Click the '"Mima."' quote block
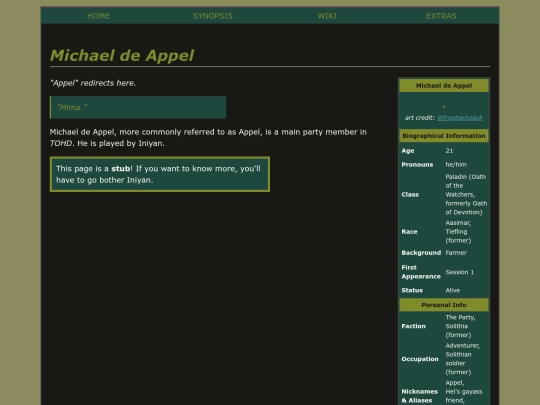The width and height of the screenshot is (540, 405). click(138, 107)
